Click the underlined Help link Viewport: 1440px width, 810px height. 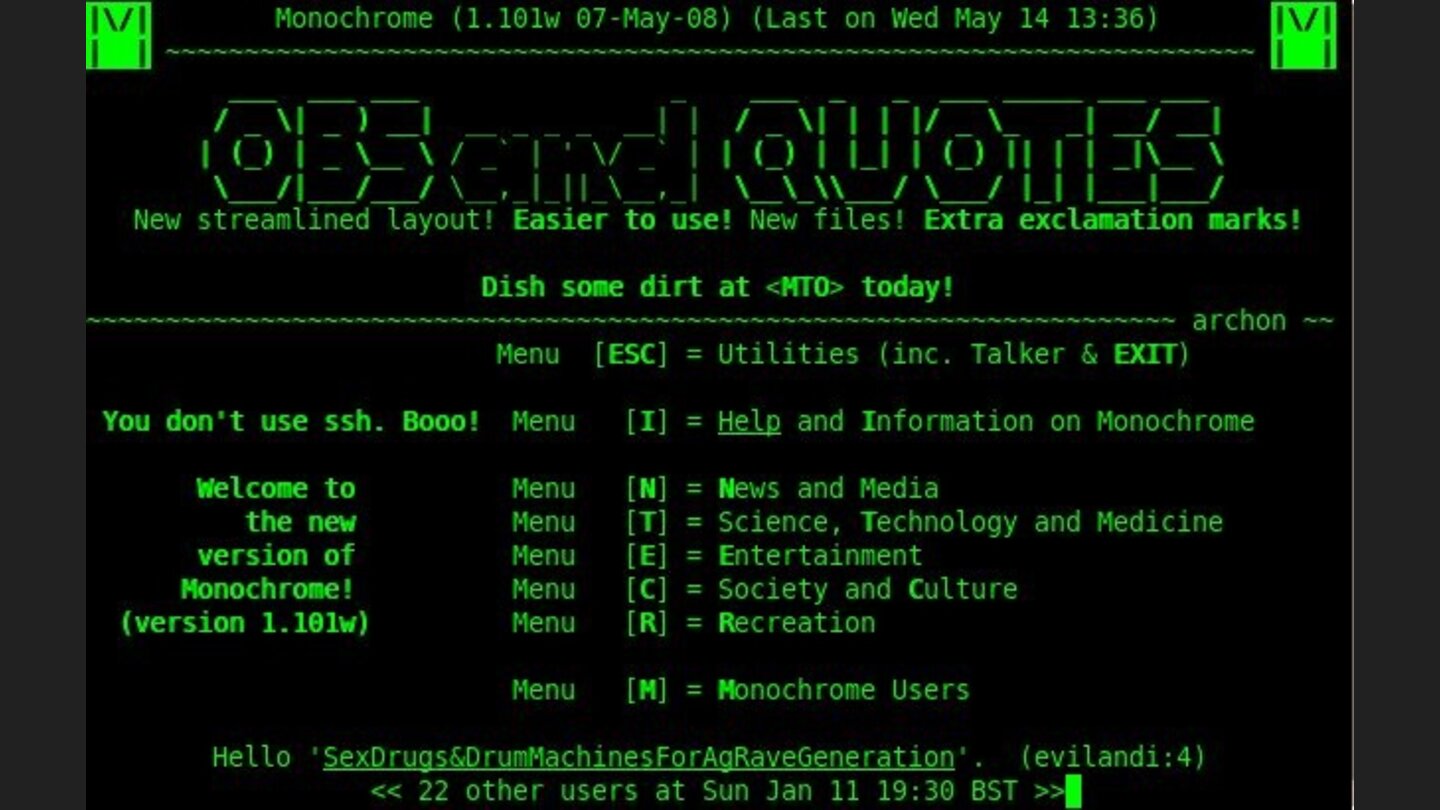[x=749, y=421]
